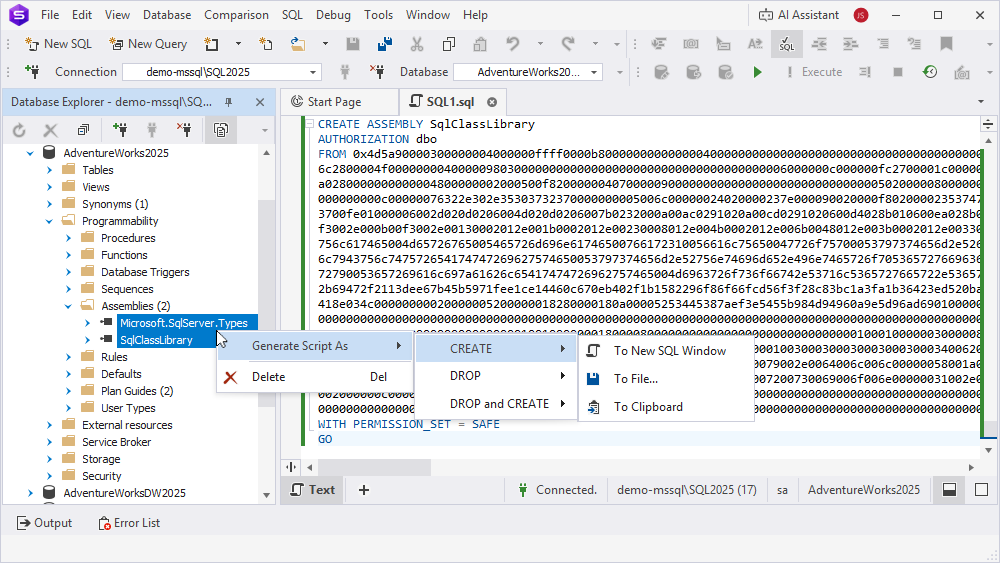Screen dimensions: 1000x563
Task: Open the Database menu
Action: click(167, 15)
